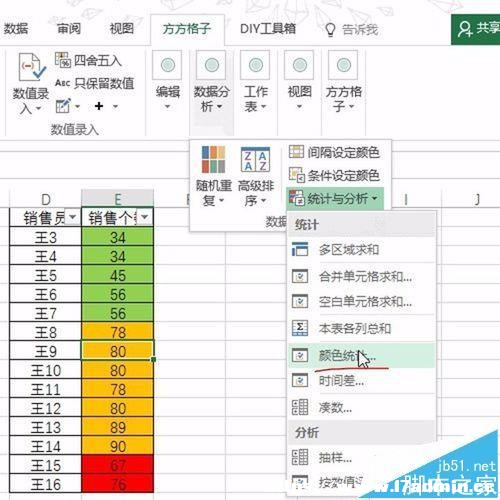Click the 共享 share button
This screenshot has width=500, height=500.
tap(476, 29)
